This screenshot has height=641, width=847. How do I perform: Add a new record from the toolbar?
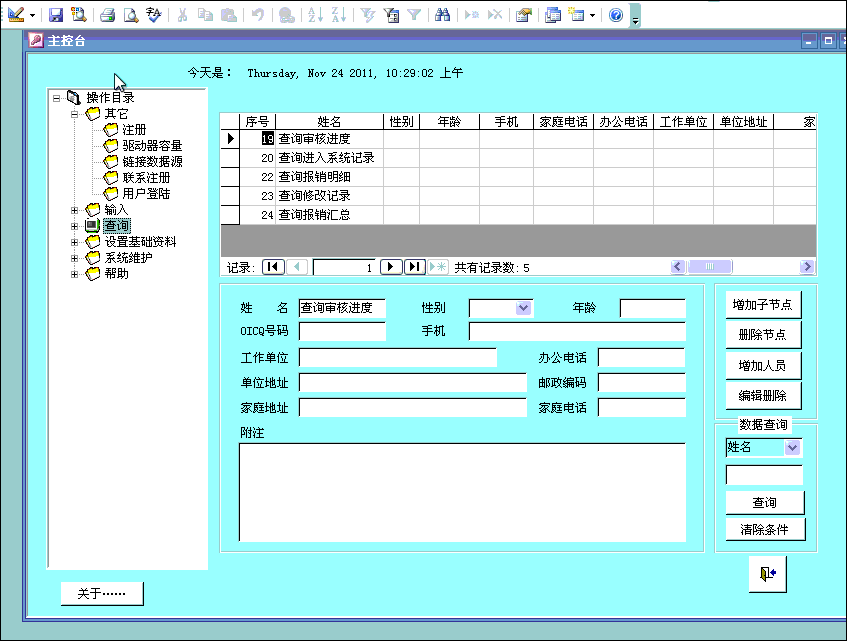[x=472, y=15]
